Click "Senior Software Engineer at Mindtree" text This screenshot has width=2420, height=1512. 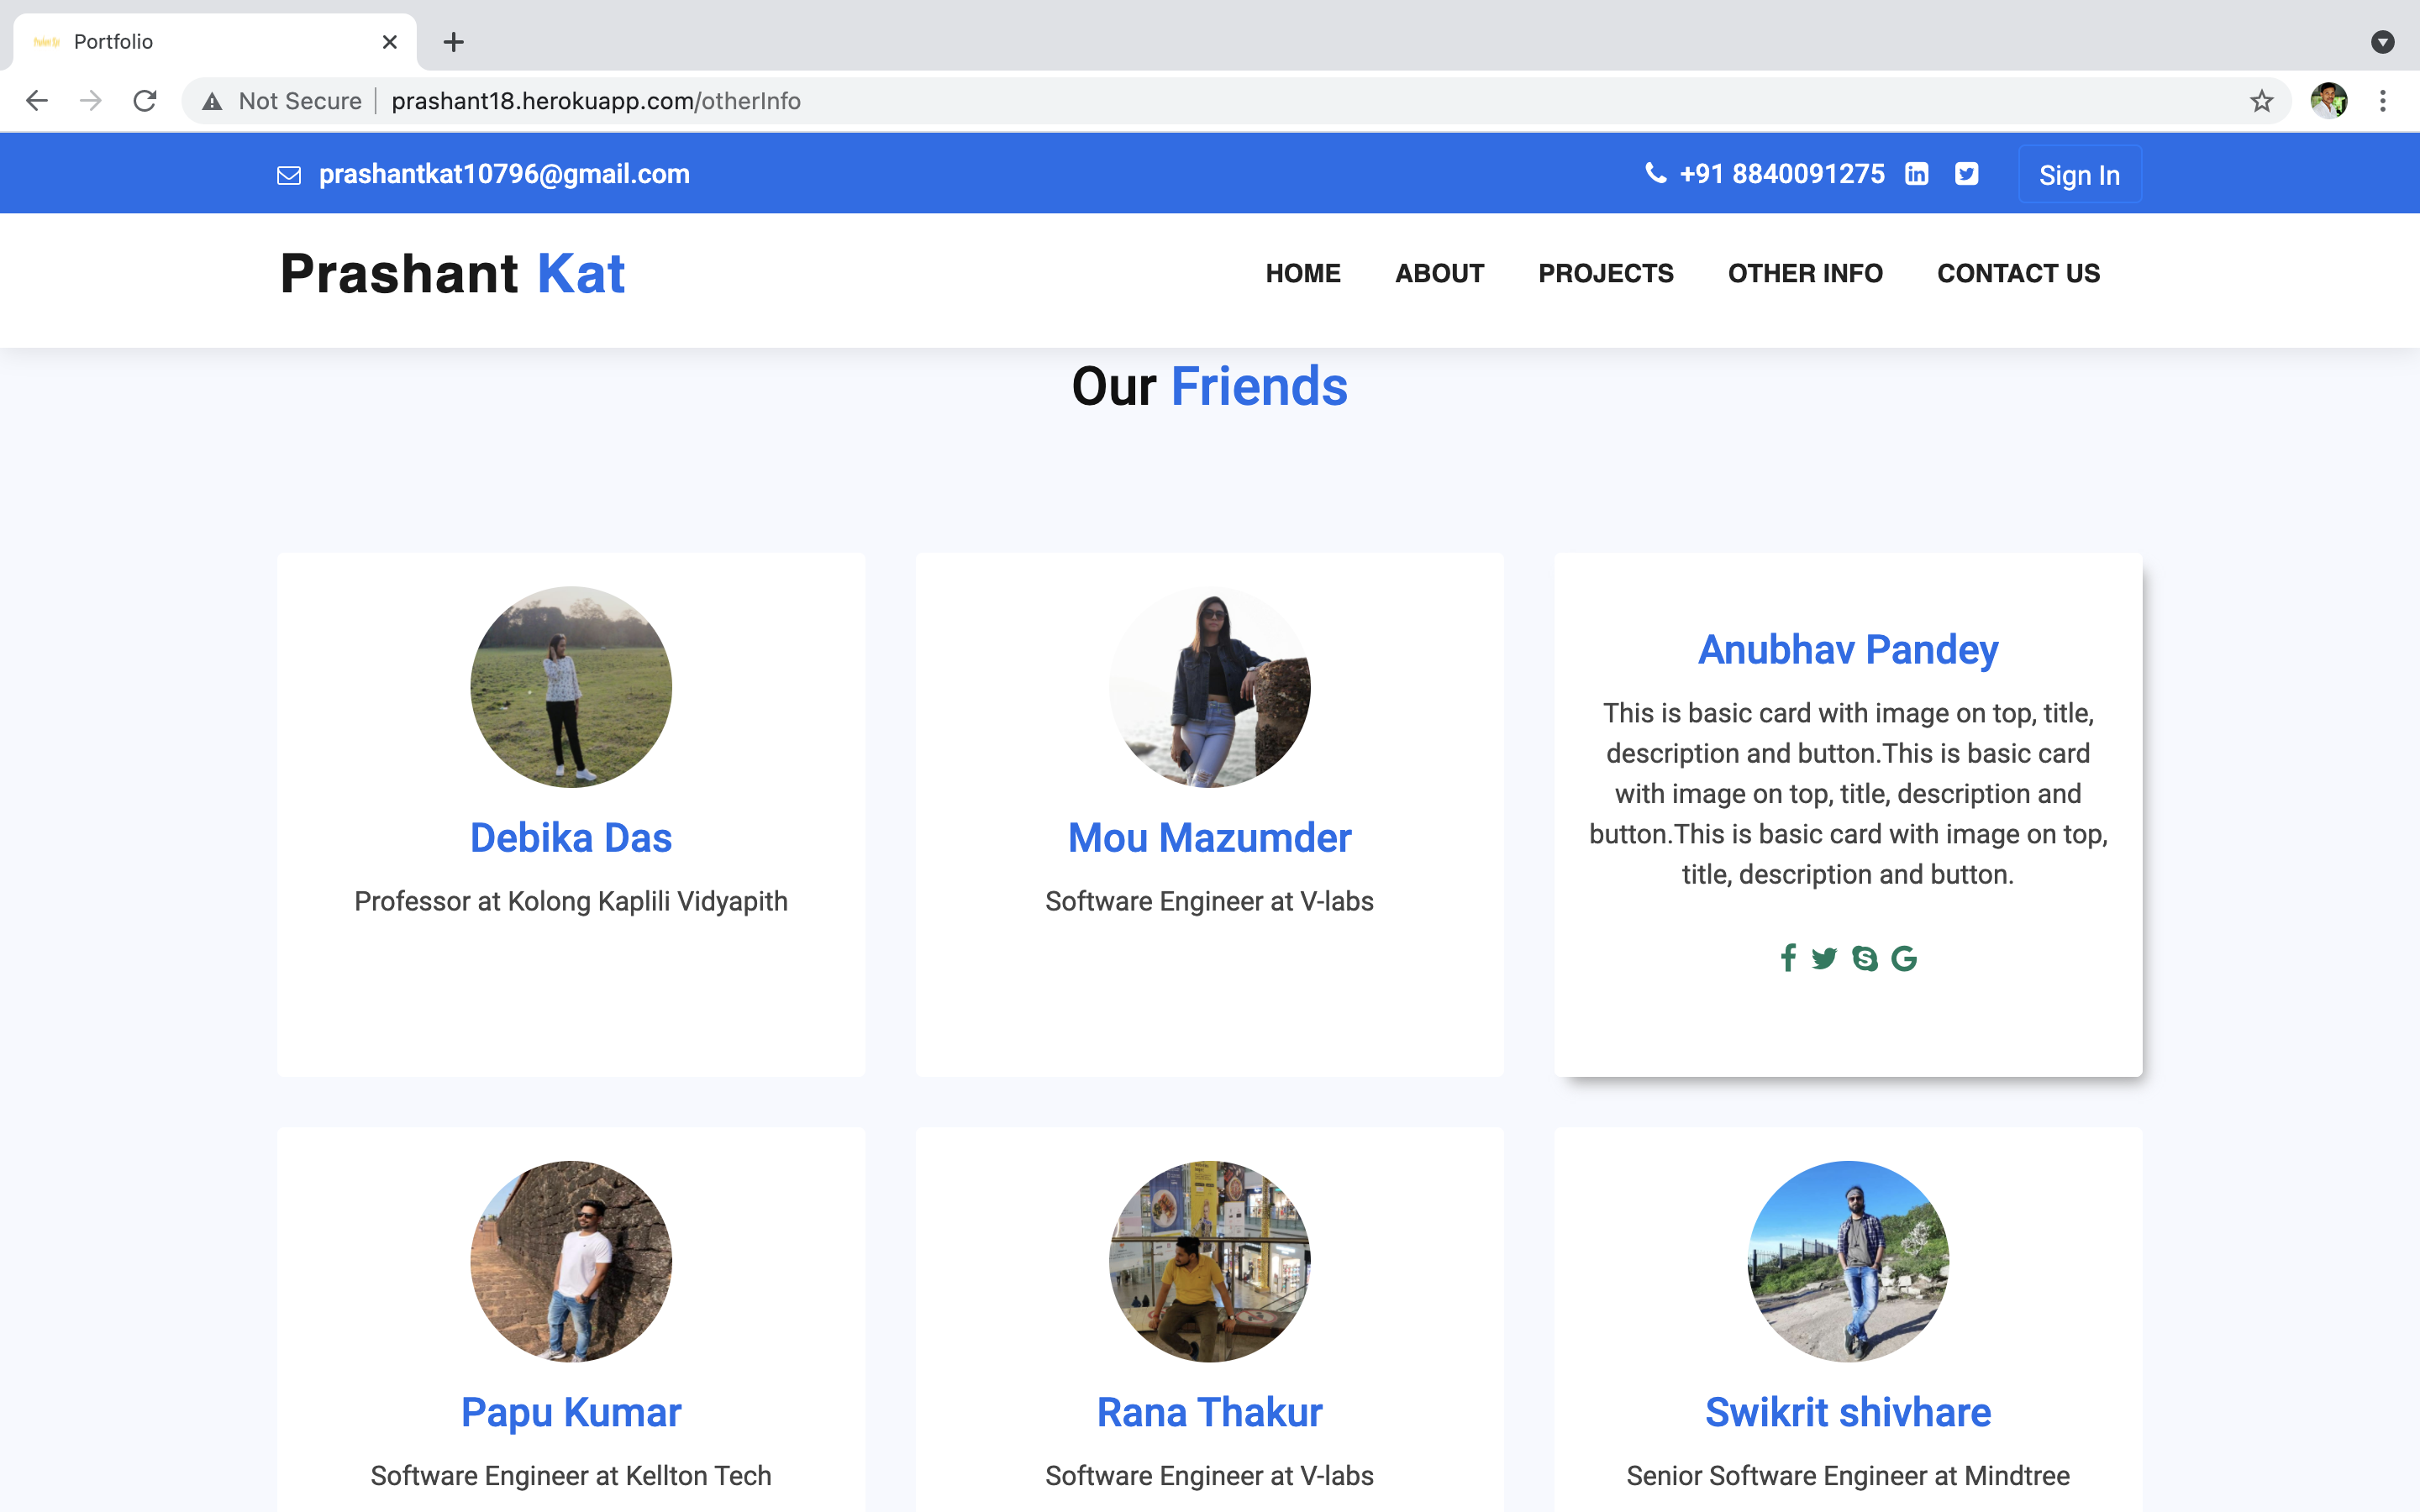point(1848,1476)
